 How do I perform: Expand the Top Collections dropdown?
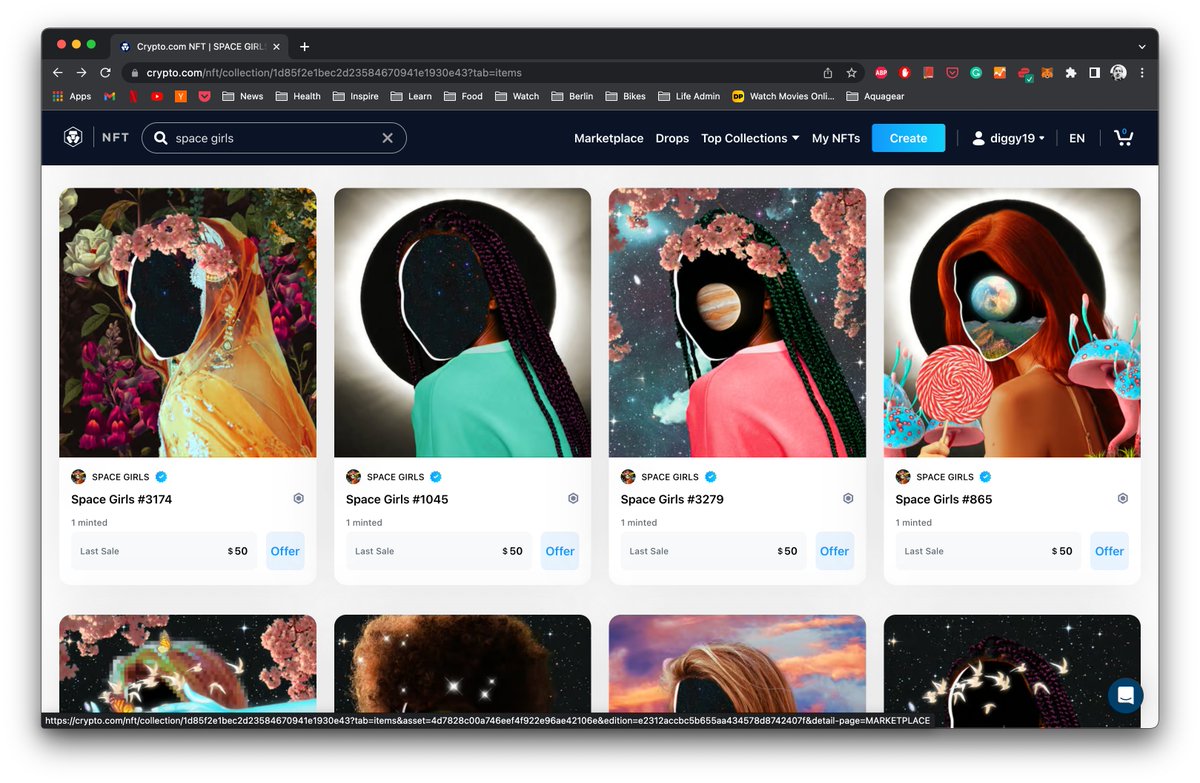coord(750,138)
